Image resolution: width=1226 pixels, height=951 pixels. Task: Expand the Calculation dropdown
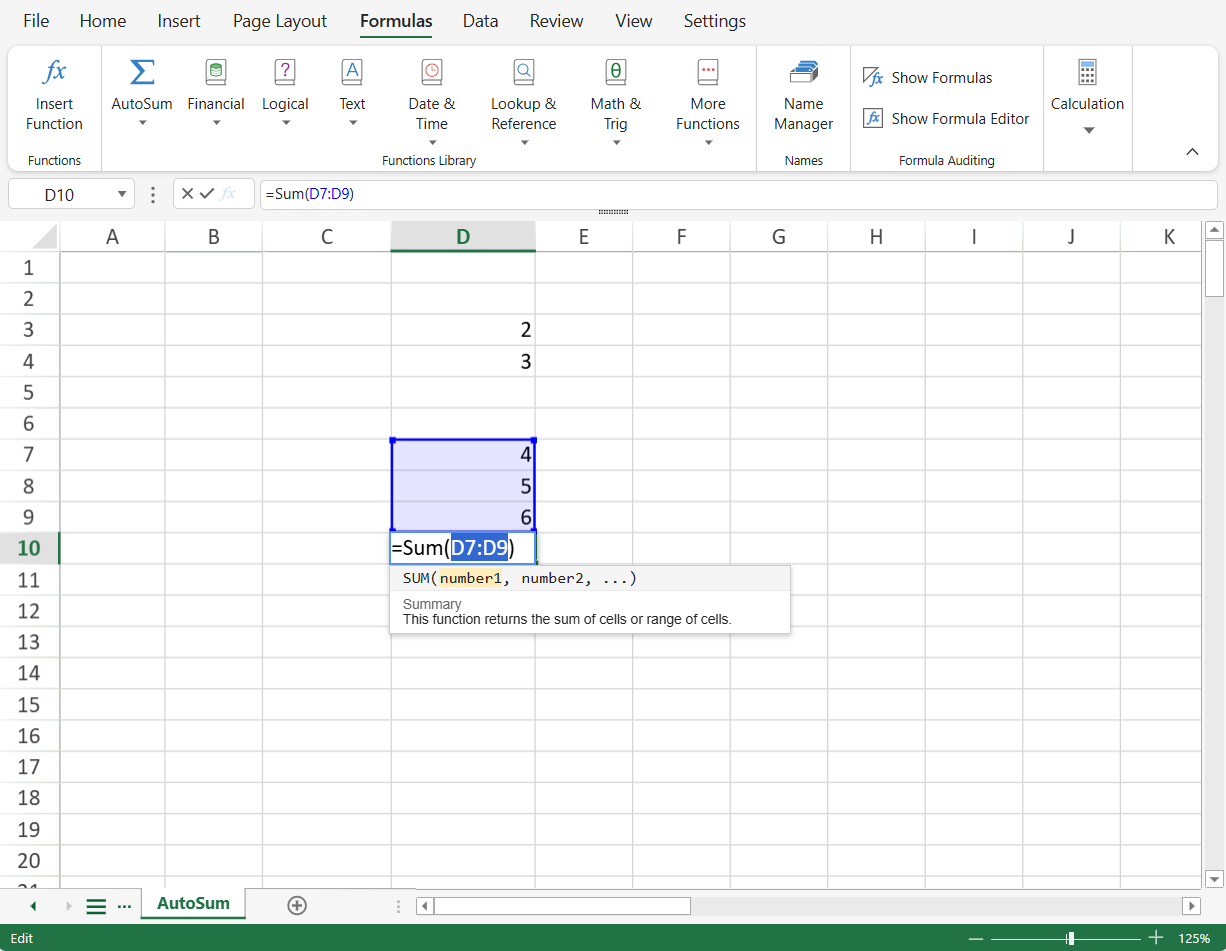point(1088,130)
